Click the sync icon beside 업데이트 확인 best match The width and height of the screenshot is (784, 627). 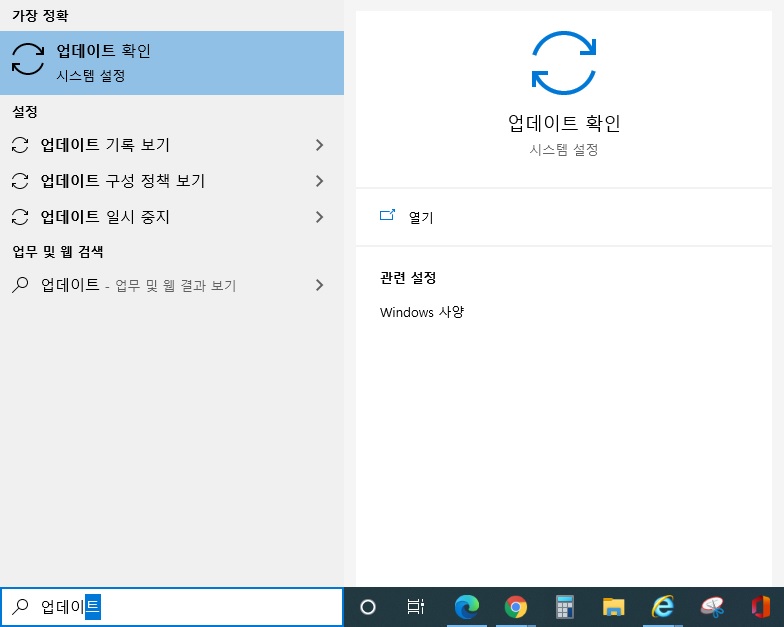coord(28,59)
